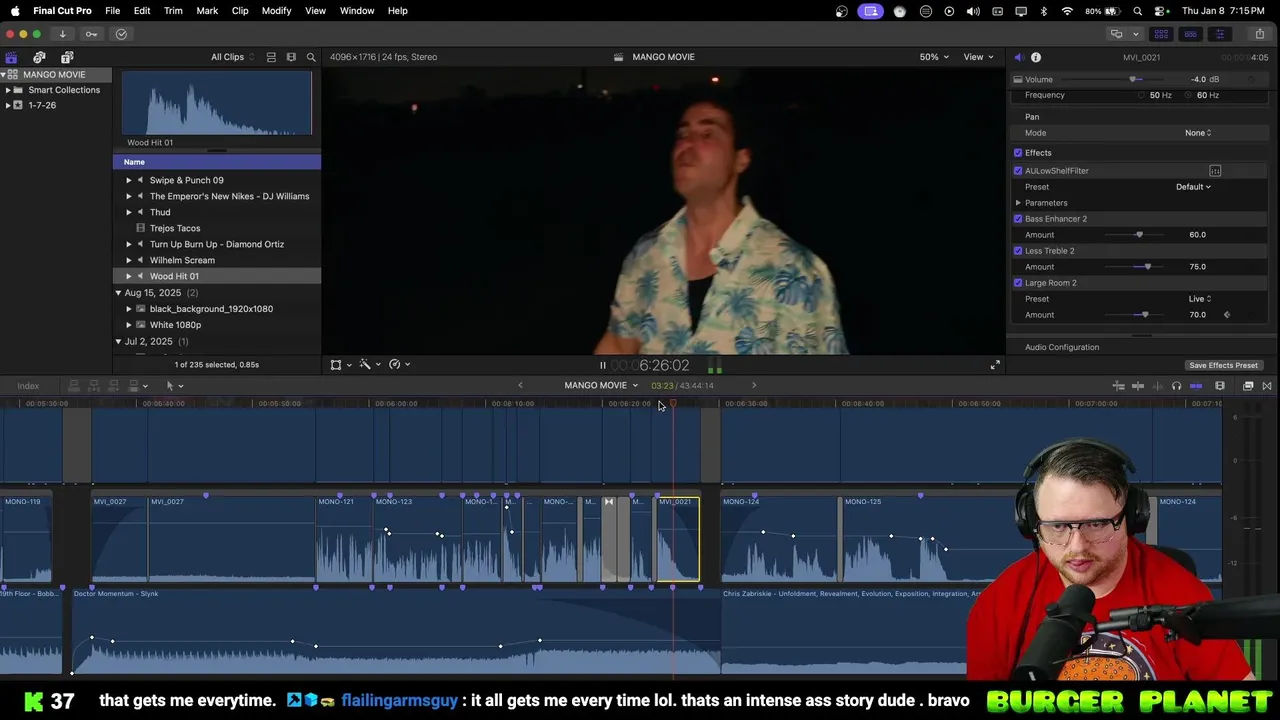This screenshot has height=720, width=1280.
Task: Select the MVI_0021 clip in timeline
Action: tap(678, 540)
